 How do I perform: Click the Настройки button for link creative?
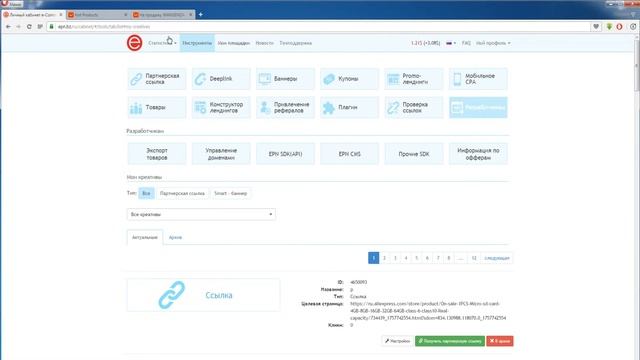tap(397, 341)
